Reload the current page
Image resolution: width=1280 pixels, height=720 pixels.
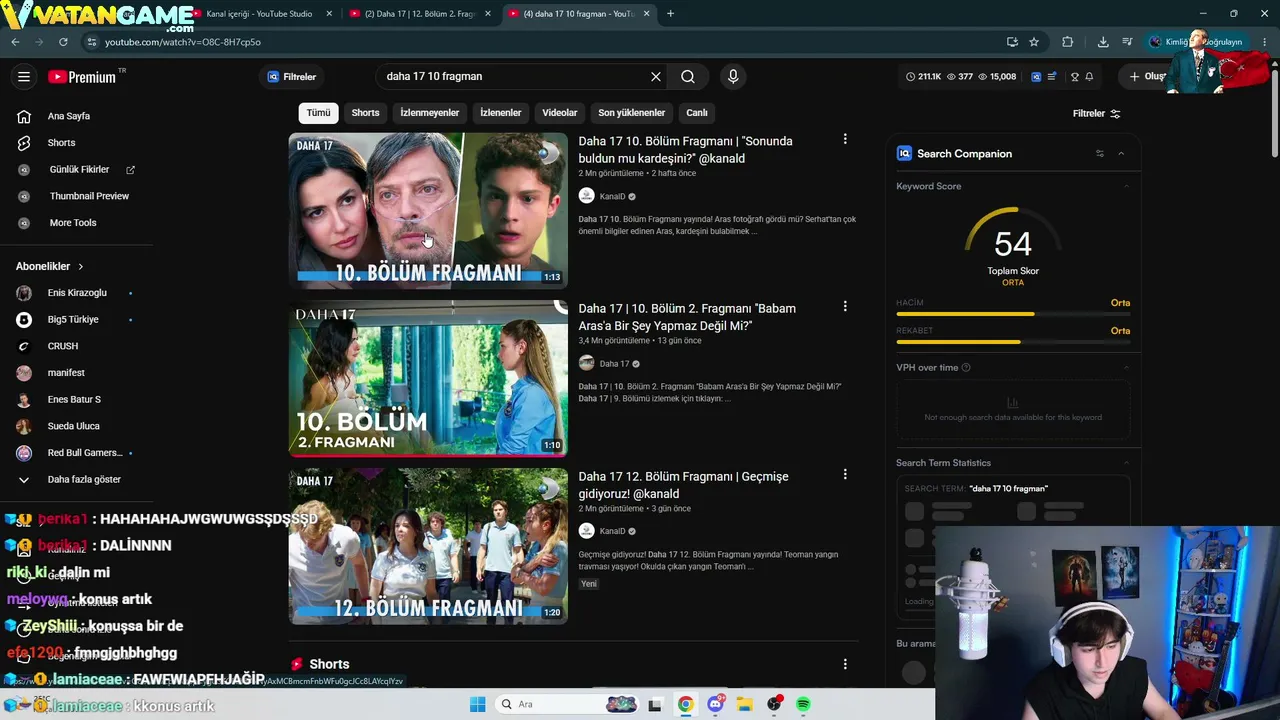[63, 42]
